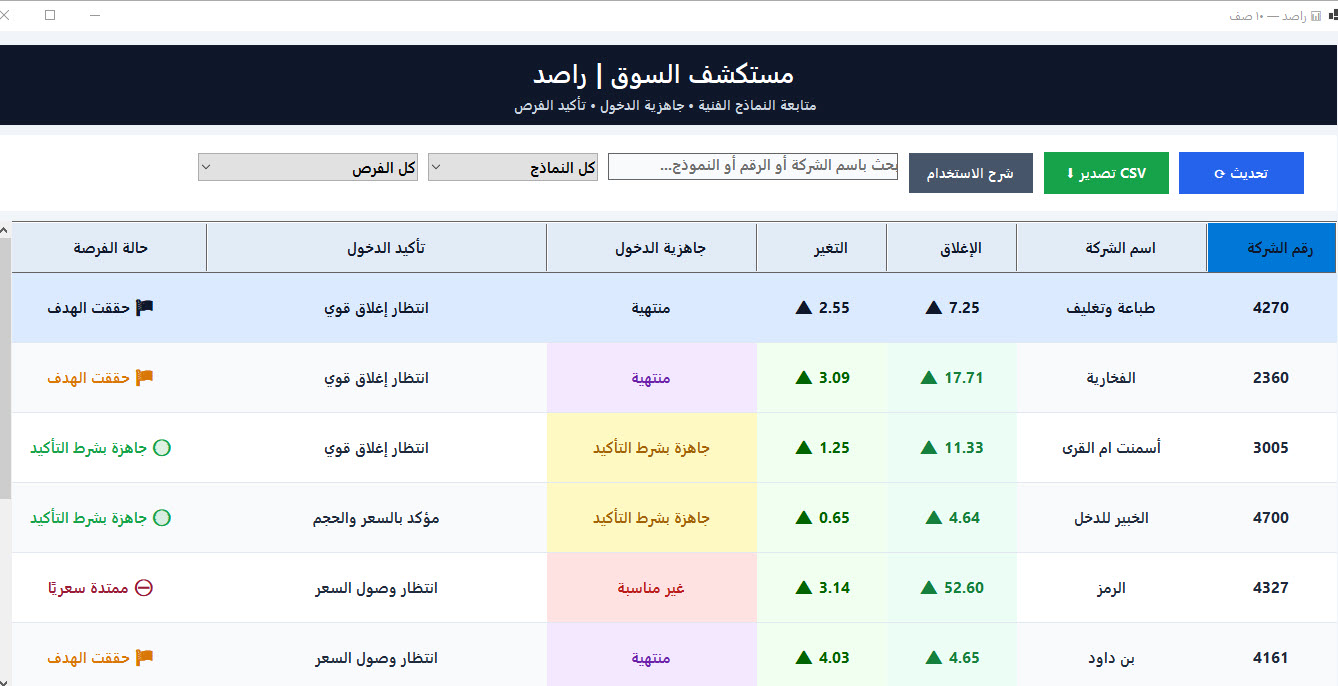This screenshot has width=1338, height=686.
Task: Click the scroll-up arrow of the table scrollbar
Action: (x=5, y=231)
